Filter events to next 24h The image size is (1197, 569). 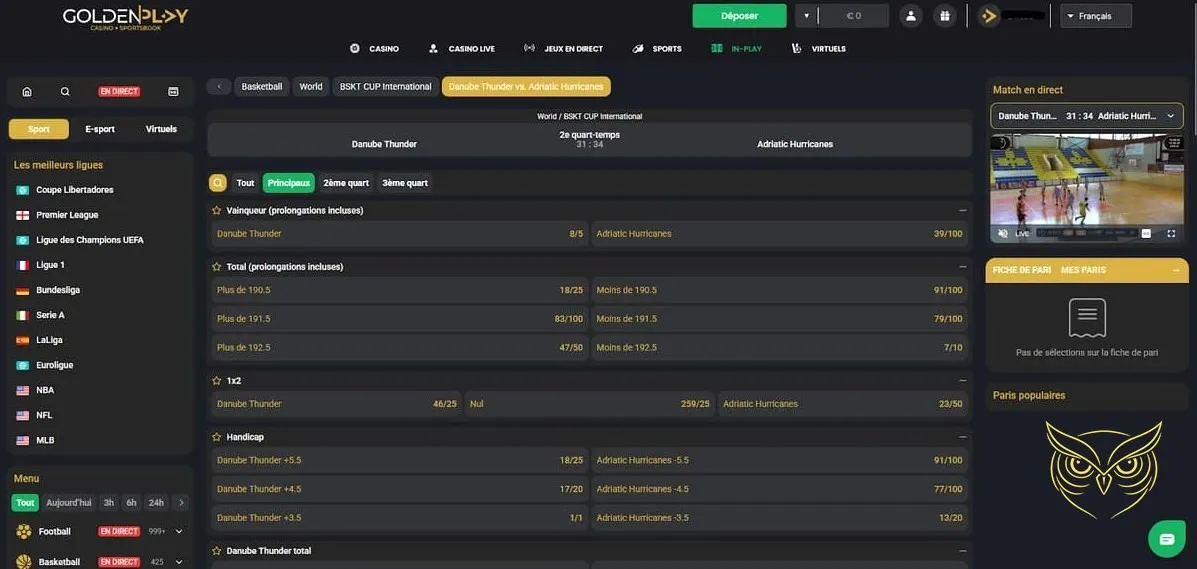coord(156,503)
